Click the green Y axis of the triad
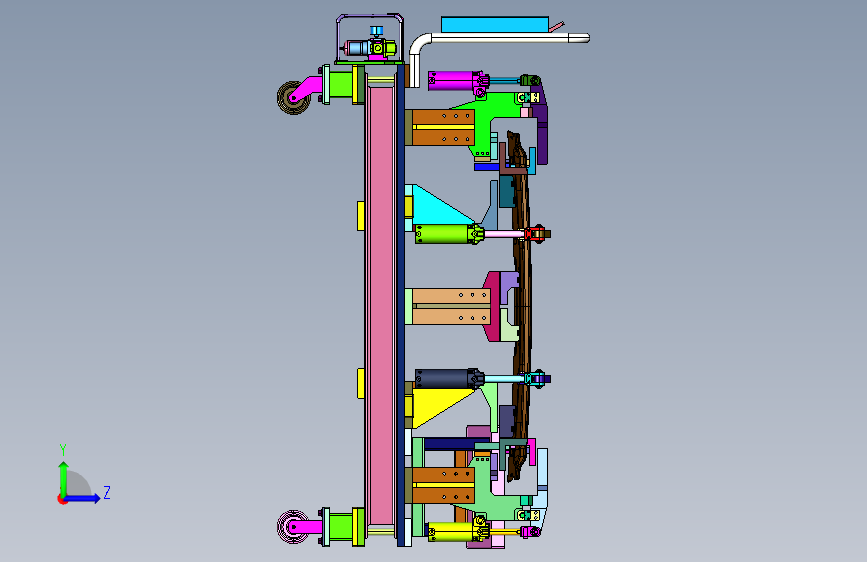The width and height of the screenshot is (867, 562). [x=63, y=478]
